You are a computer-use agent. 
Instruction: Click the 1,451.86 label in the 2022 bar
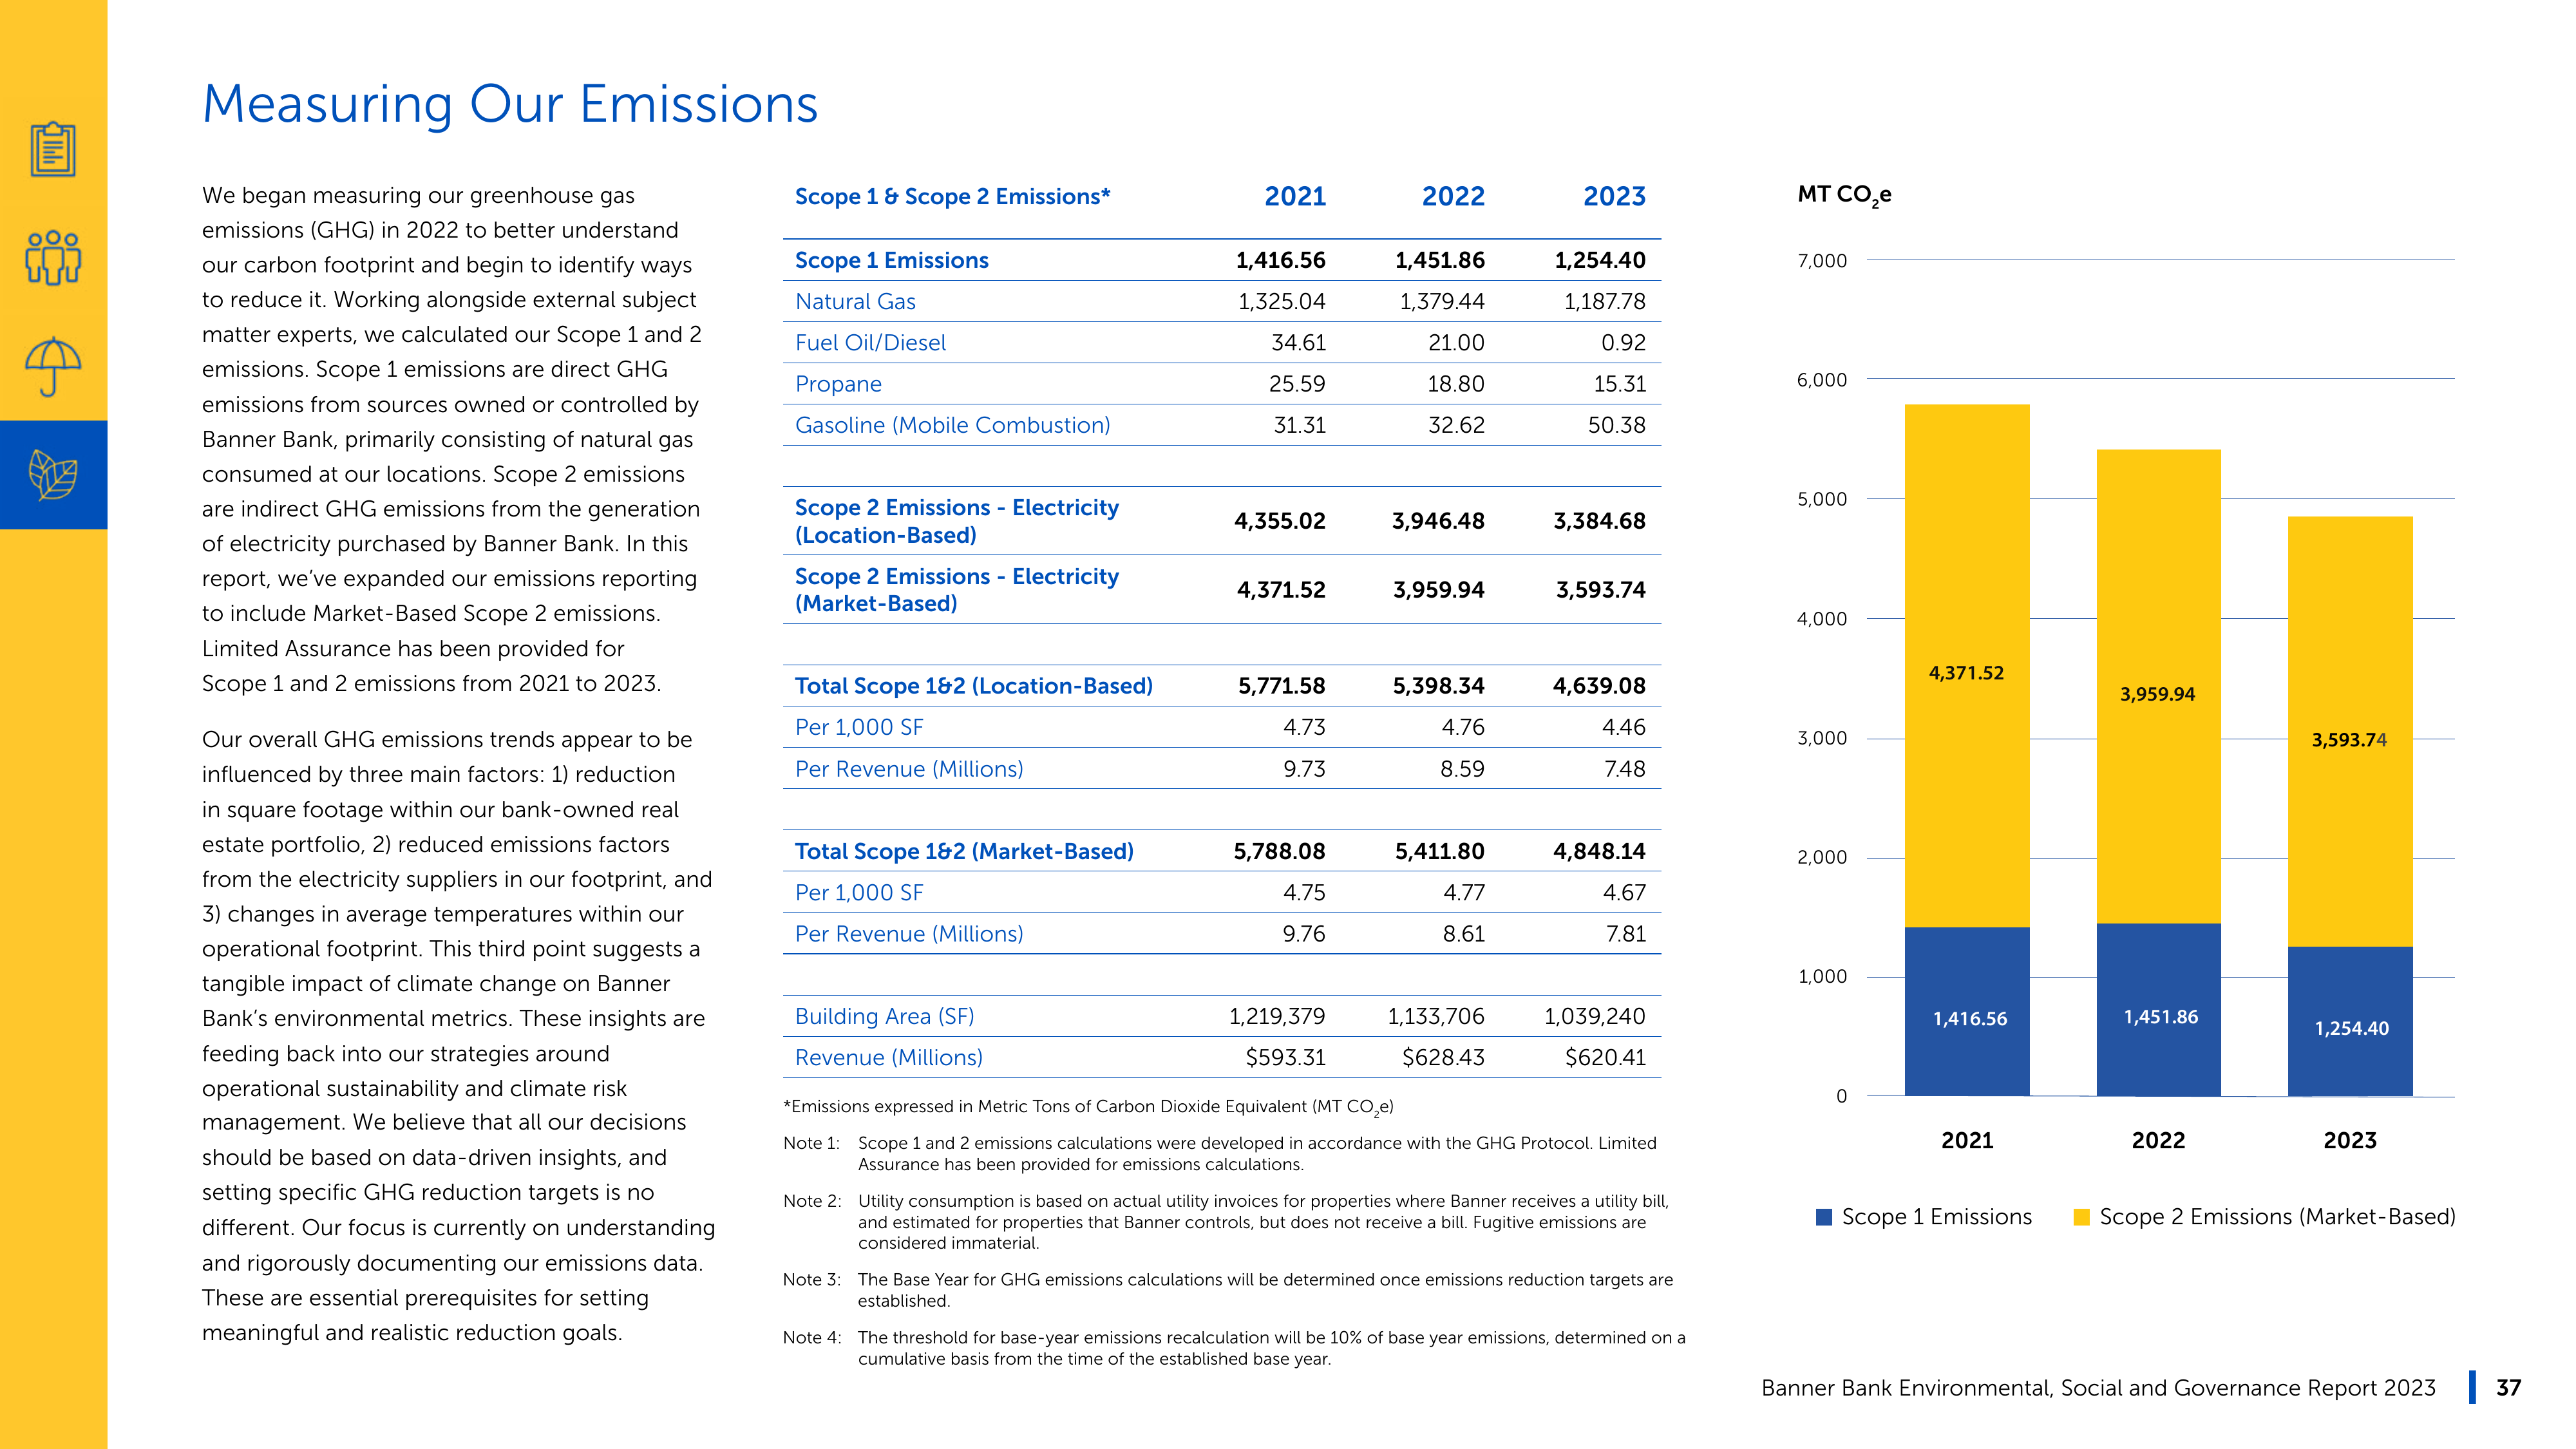pyautogui.click(x=2160, y=1017)
